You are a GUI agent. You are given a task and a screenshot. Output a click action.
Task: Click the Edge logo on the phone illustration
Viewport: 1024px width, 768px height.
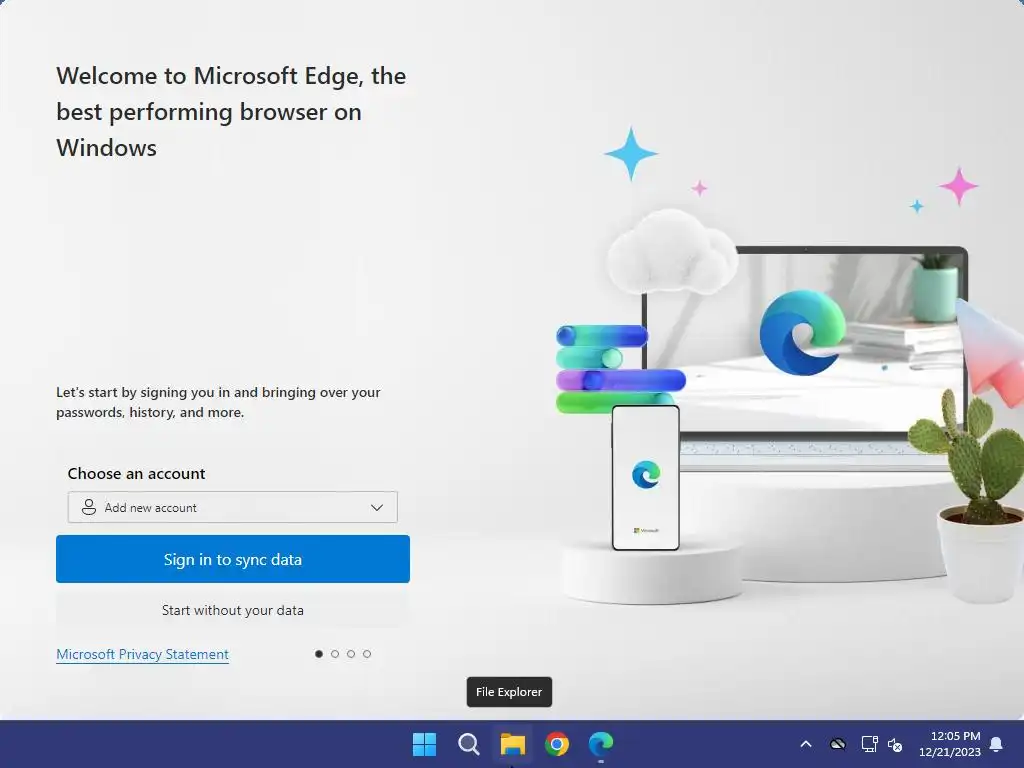(x=646, y=475)
